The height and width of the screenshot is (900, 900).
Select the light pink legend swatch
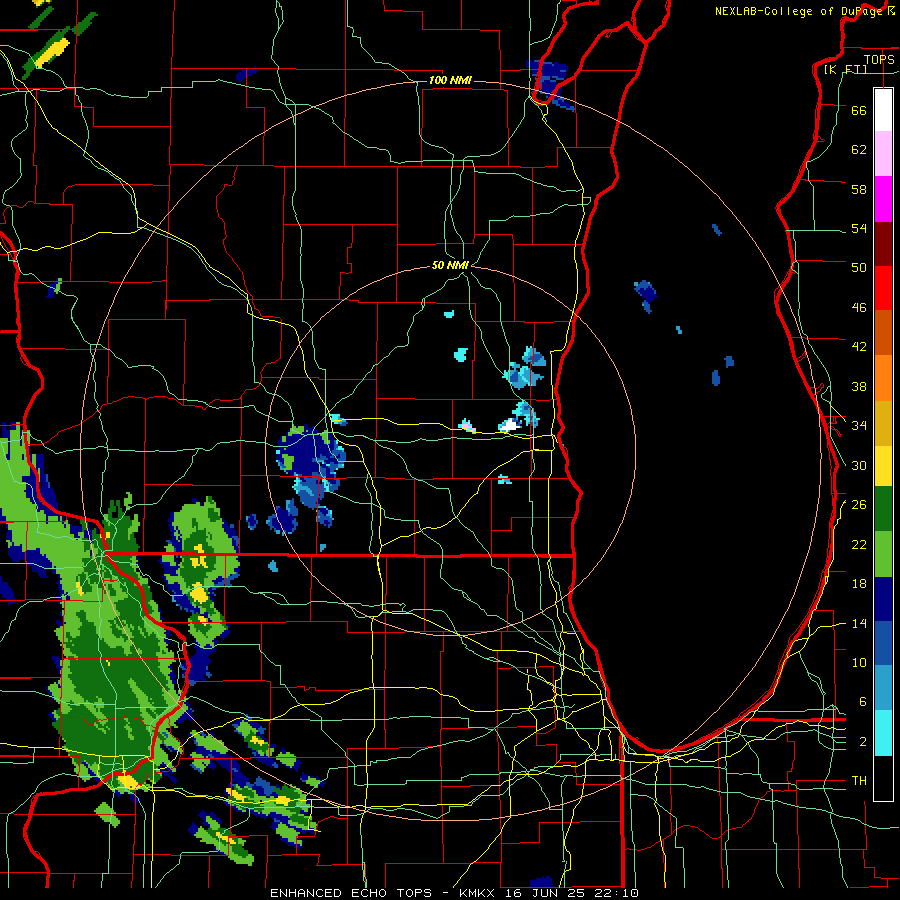pyautogui.click(x=883, y=154)
